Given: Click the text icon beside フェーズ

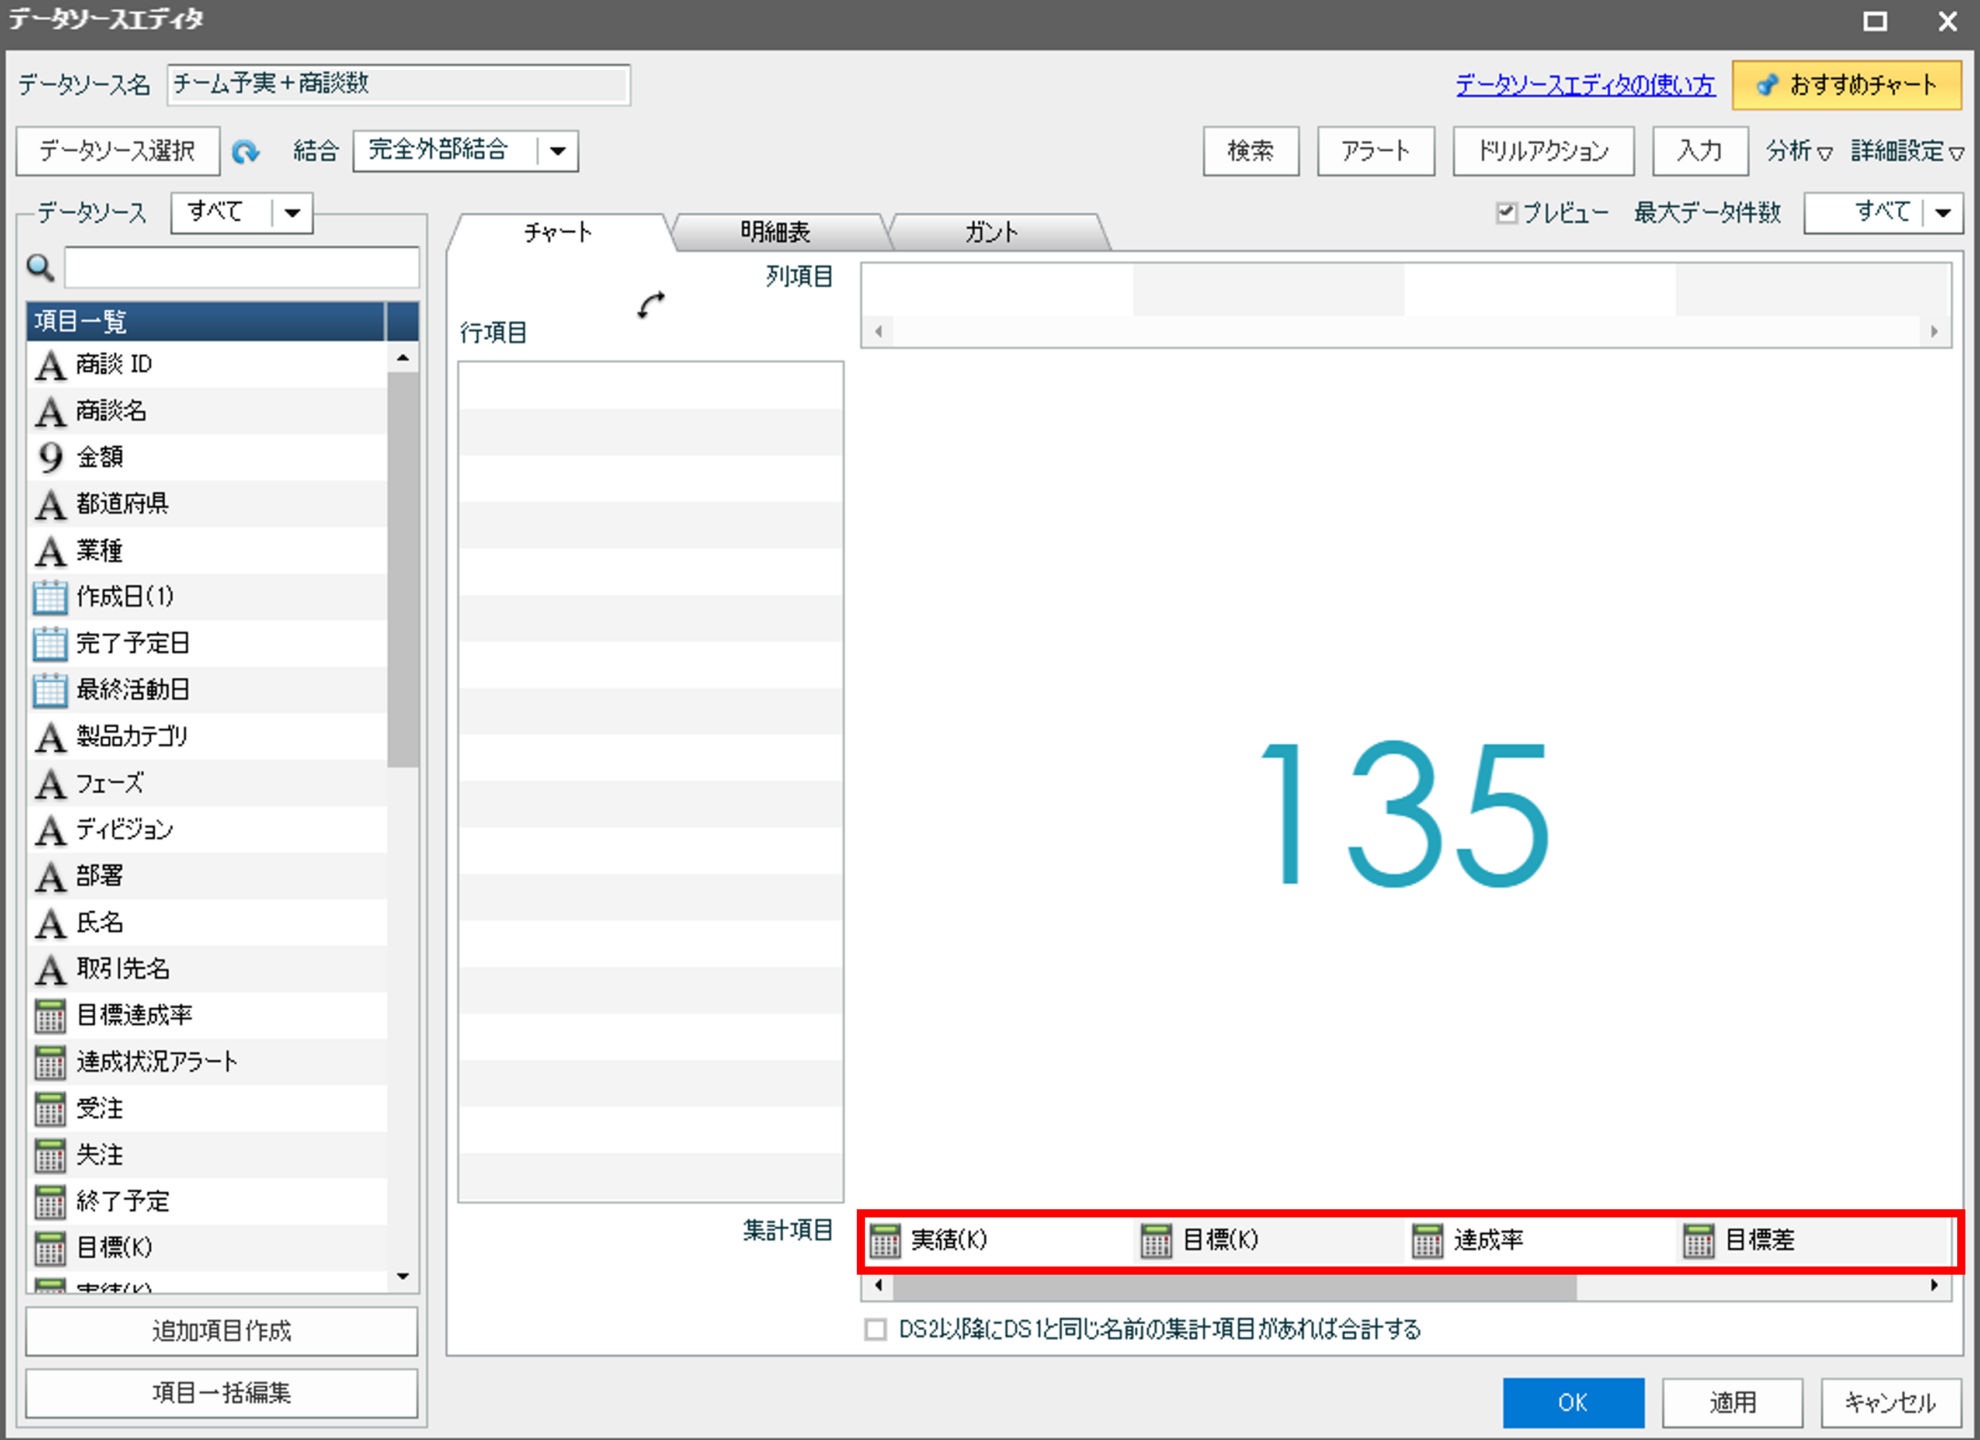Looking at the screenshot, I should [x=50, y=784].
